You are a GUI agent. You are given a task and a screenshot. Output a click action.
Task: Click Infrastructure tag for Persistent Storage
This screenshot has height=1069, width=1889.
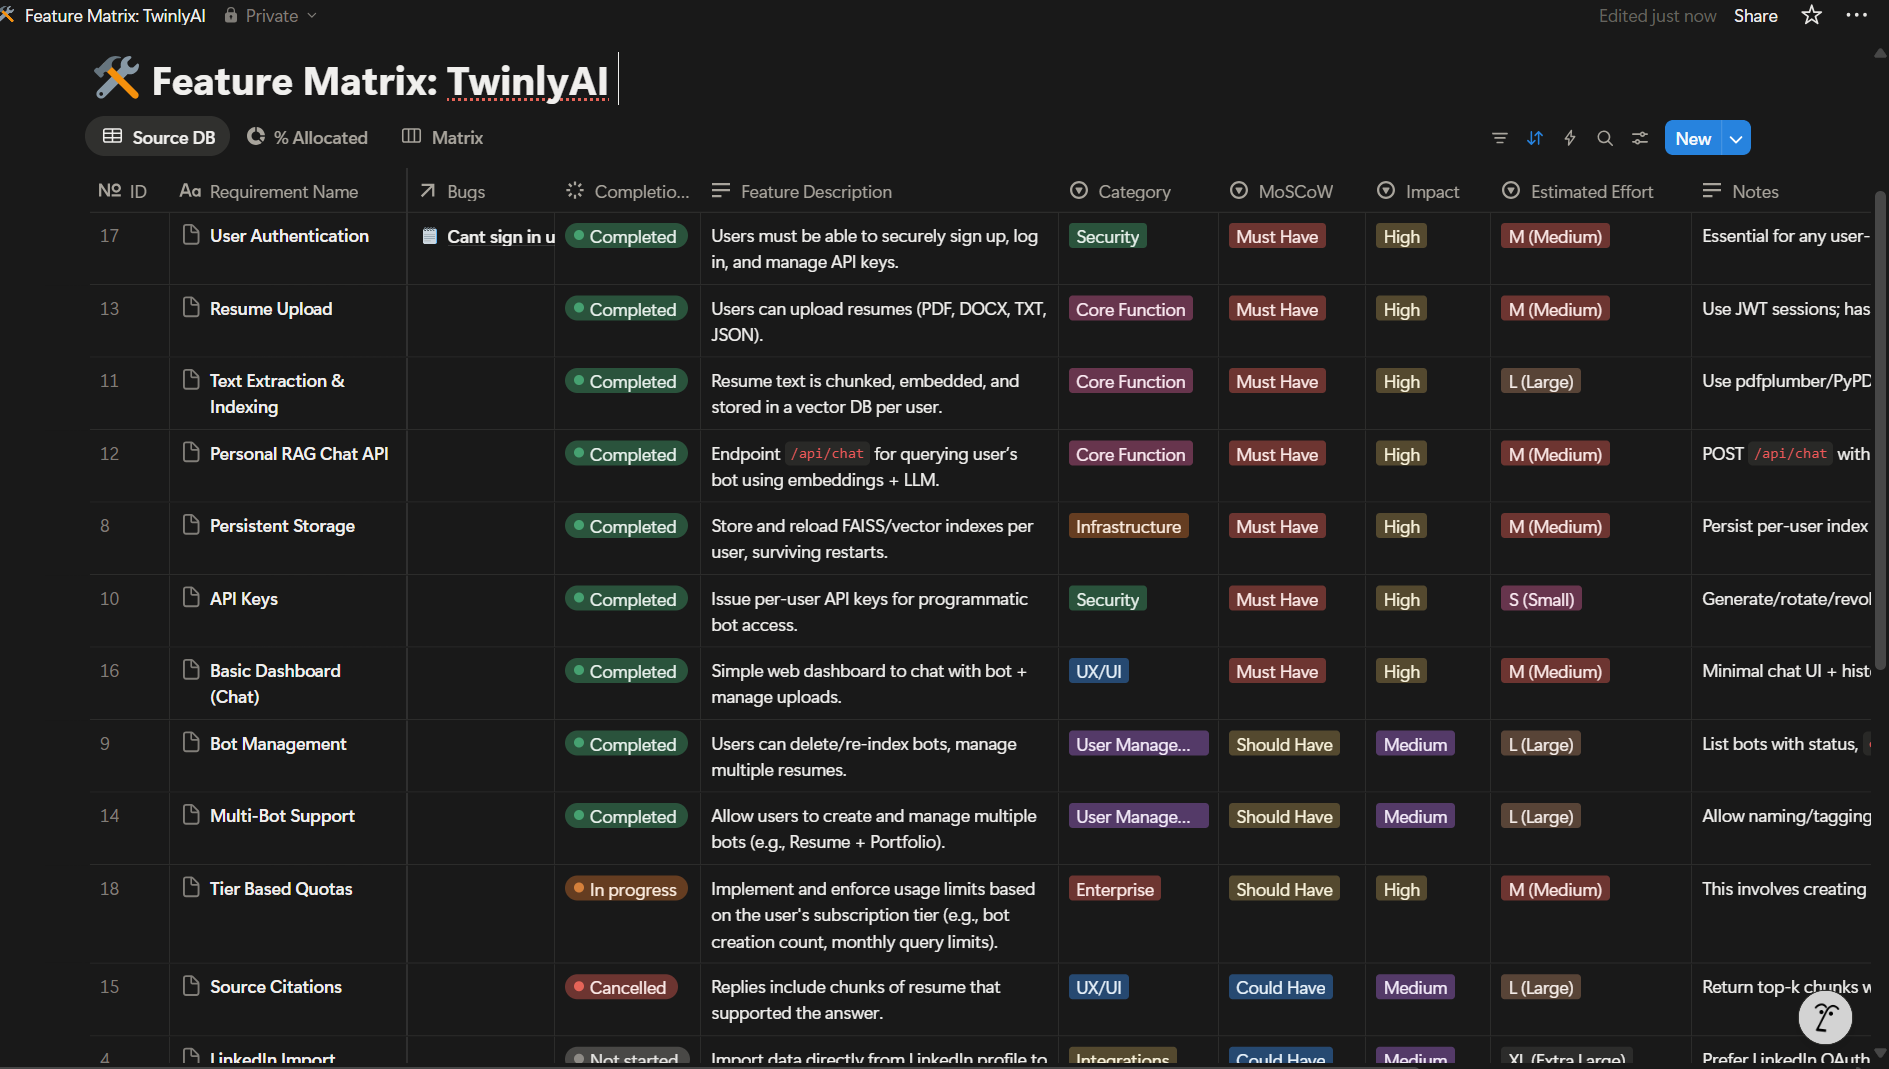(1128, 526)
